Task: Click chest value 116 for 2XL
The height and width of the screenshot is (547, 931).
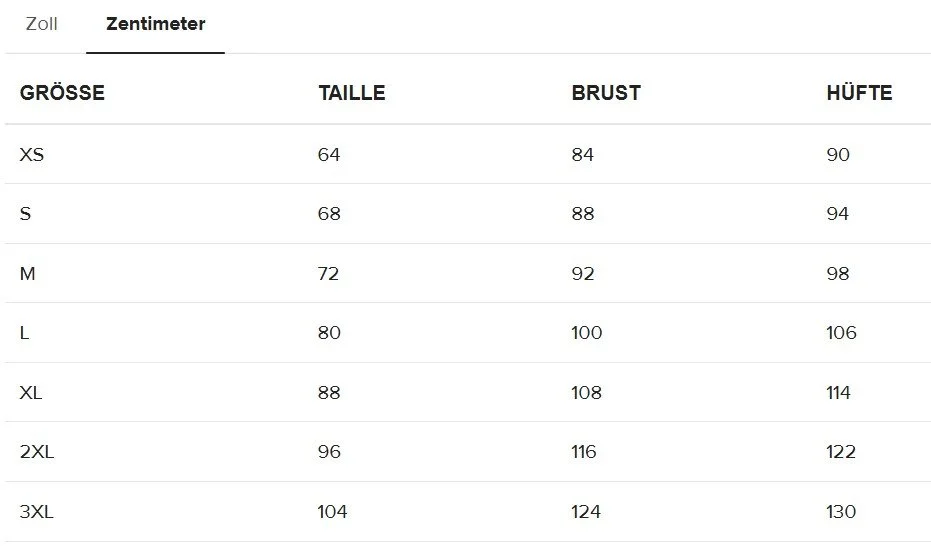Action: 584,452
